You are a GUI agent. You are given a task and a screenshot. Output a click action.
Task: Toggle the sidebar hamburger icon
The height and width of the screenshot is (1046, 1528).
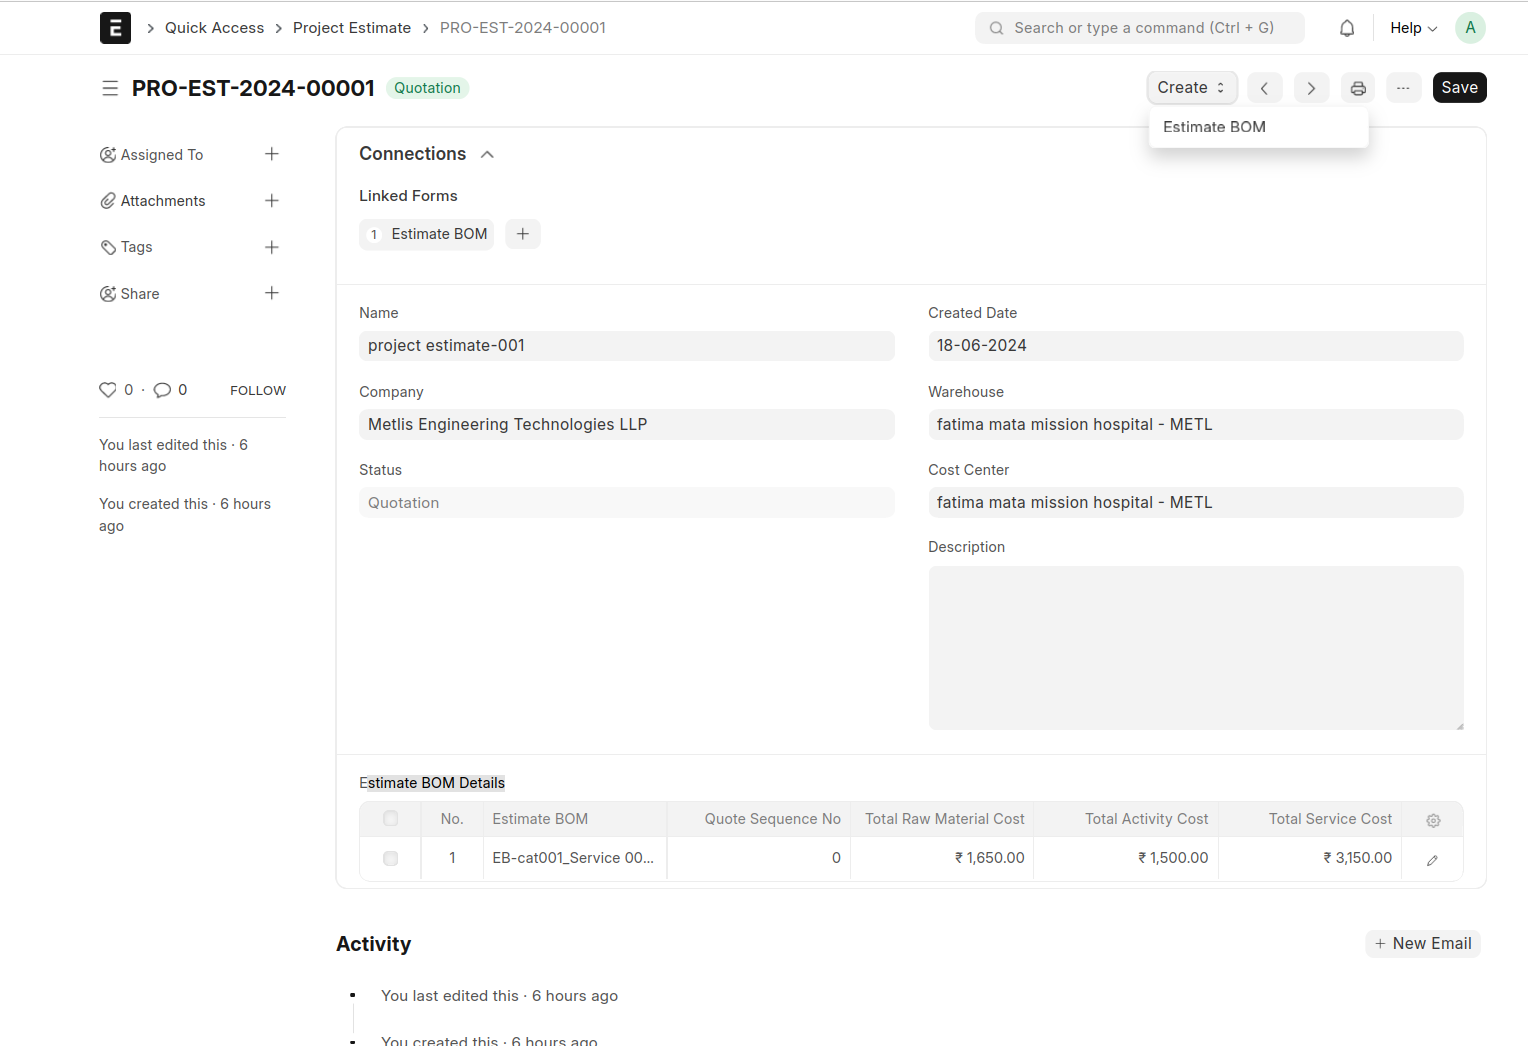110,88
